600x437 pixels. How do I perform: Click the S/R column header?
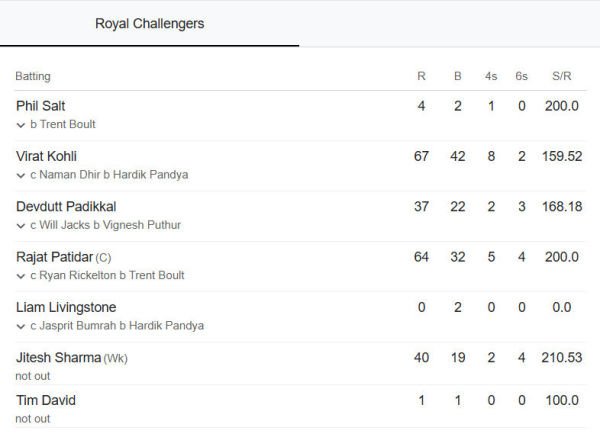(x=561, y=76)
